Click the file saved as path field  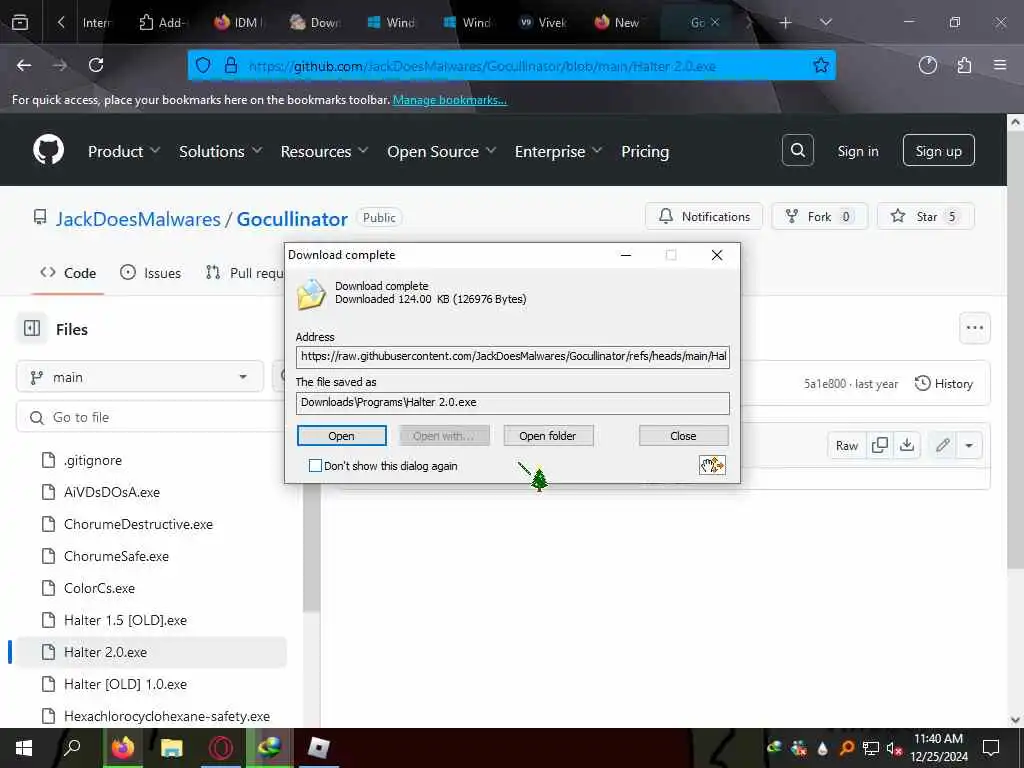coord(513,402)
